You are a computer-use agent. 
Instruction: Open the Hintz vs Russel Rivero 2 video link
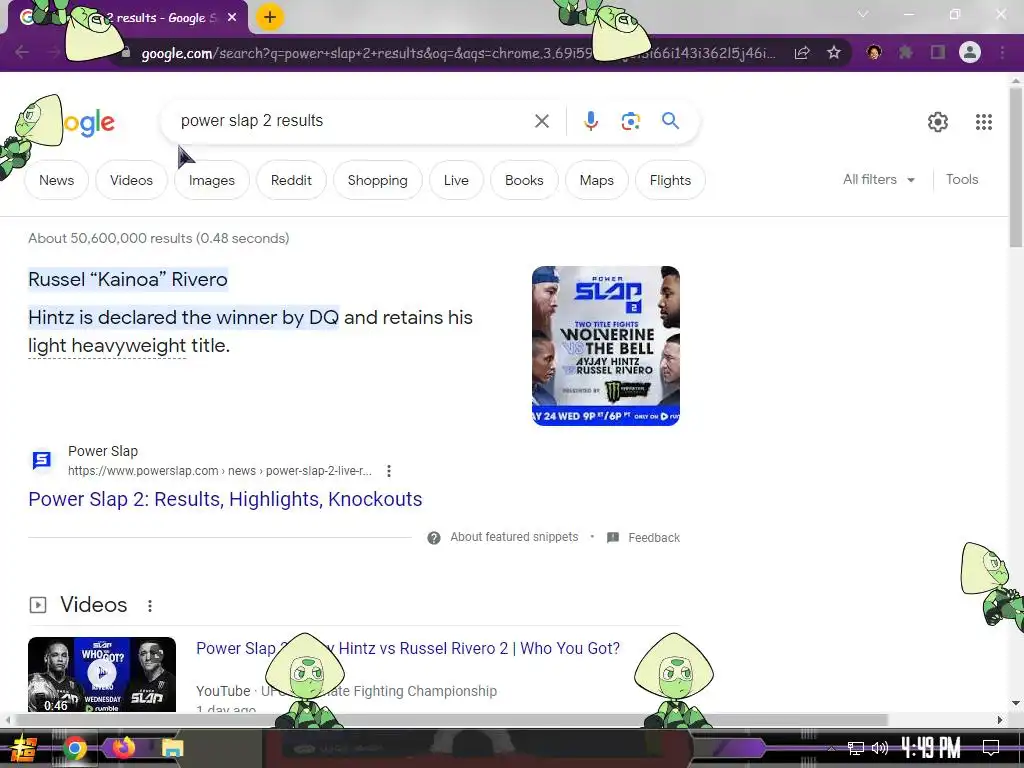[x=408, y=648]
